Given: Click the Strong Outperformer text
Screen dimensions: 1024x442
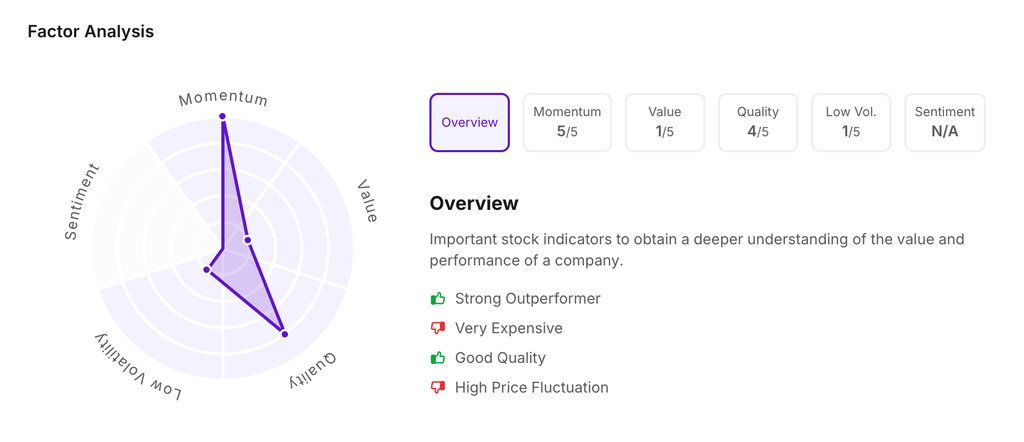Looking at the screenshot, I should [527, 298].
